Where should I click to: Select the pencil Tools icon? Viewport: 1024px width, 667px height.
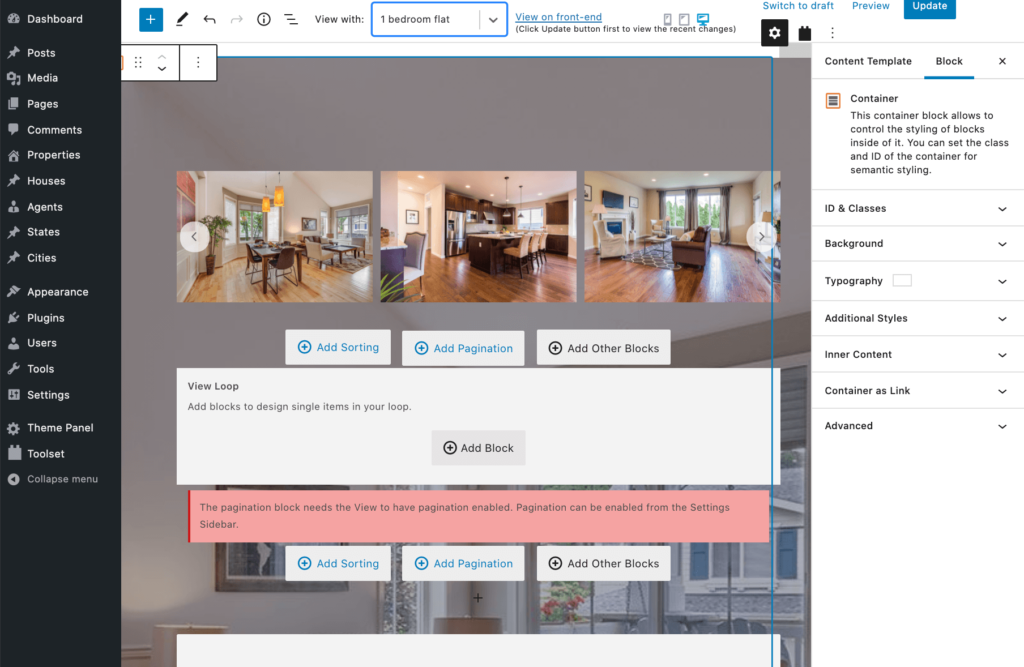pyautogui.click(x=182, y=20)
